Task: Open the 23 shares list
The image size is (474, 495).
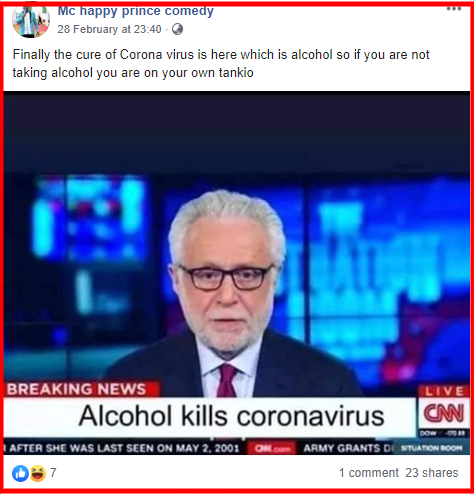Action: (432, 473)
